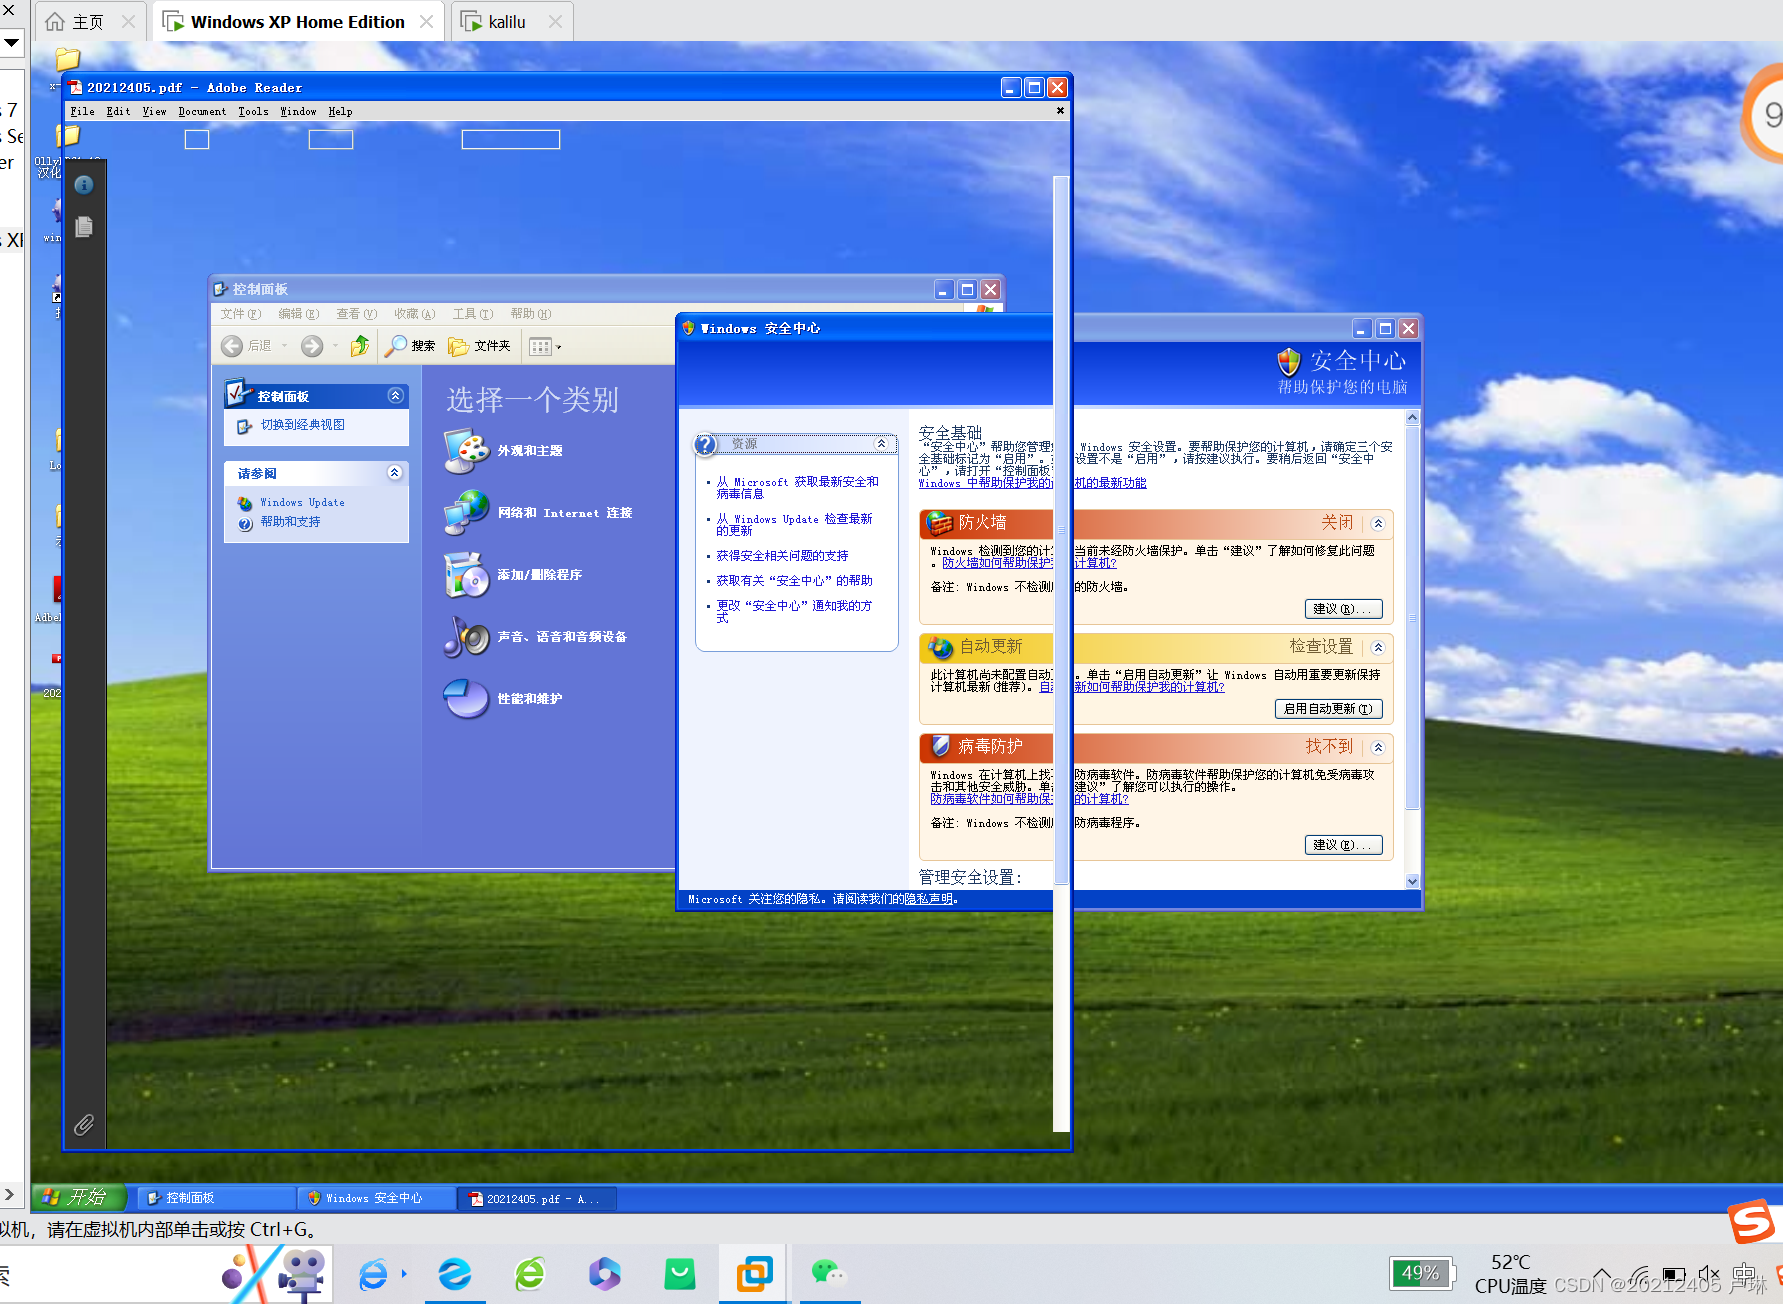Viewport: 1783px width, 1304px height.
Task: Click 更改“安全中心”通知我的方式 link
Action: tap(794, 611)
